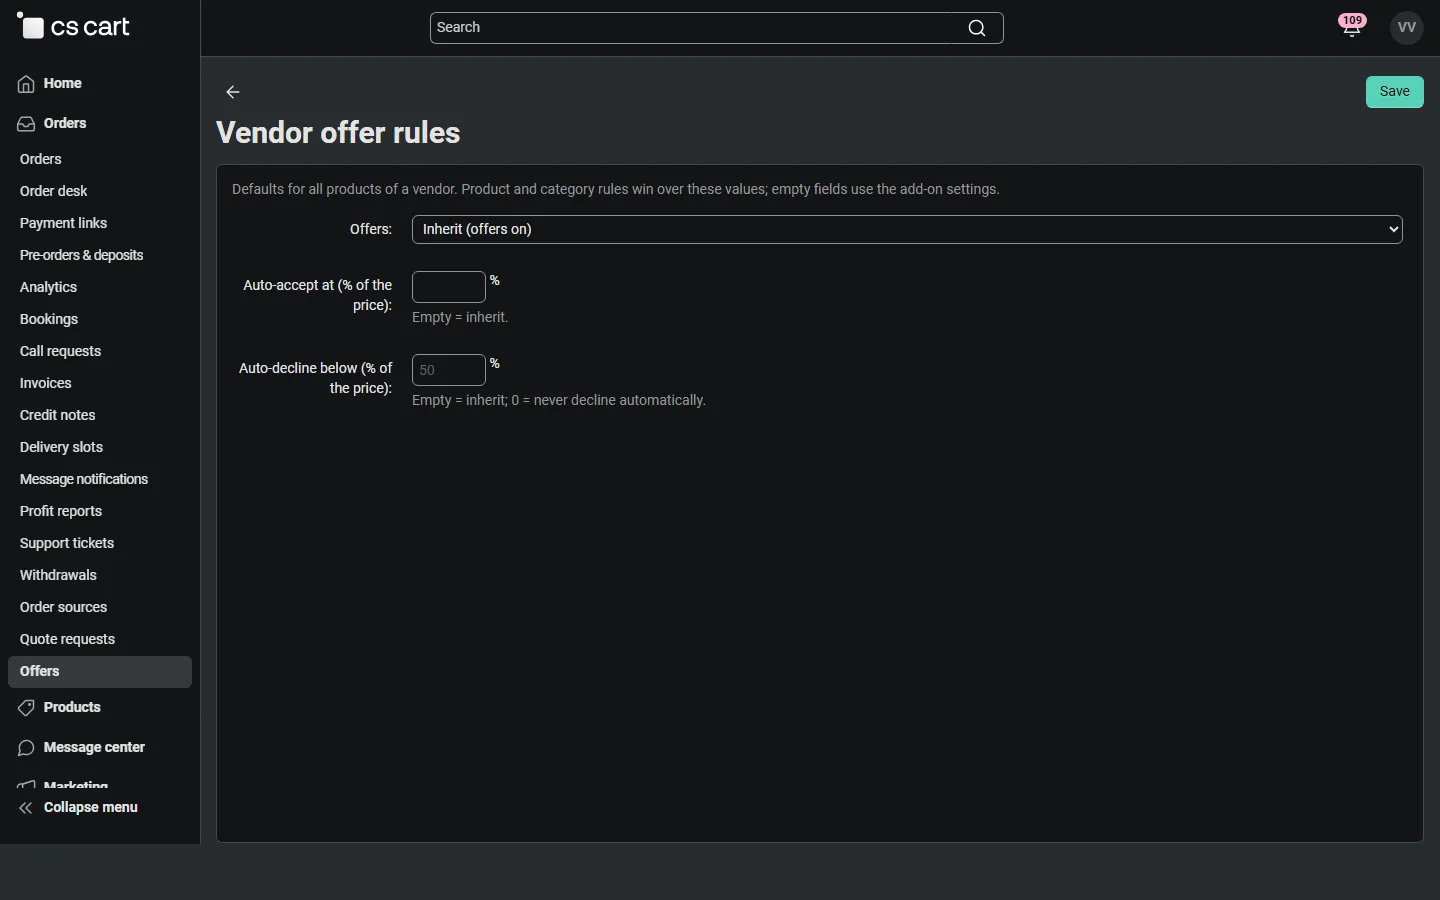Open Order desk from the sidebar
Screen dimensions: 1440x900
click(54, 191)
